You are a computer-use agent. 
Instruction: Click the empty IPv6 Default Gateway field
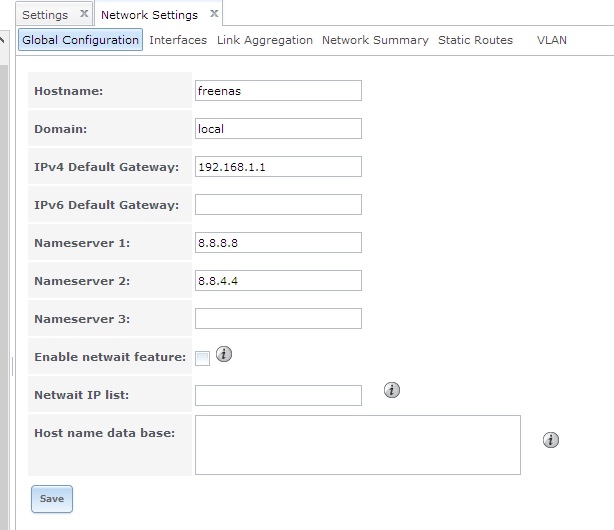(x=278, y=205)
